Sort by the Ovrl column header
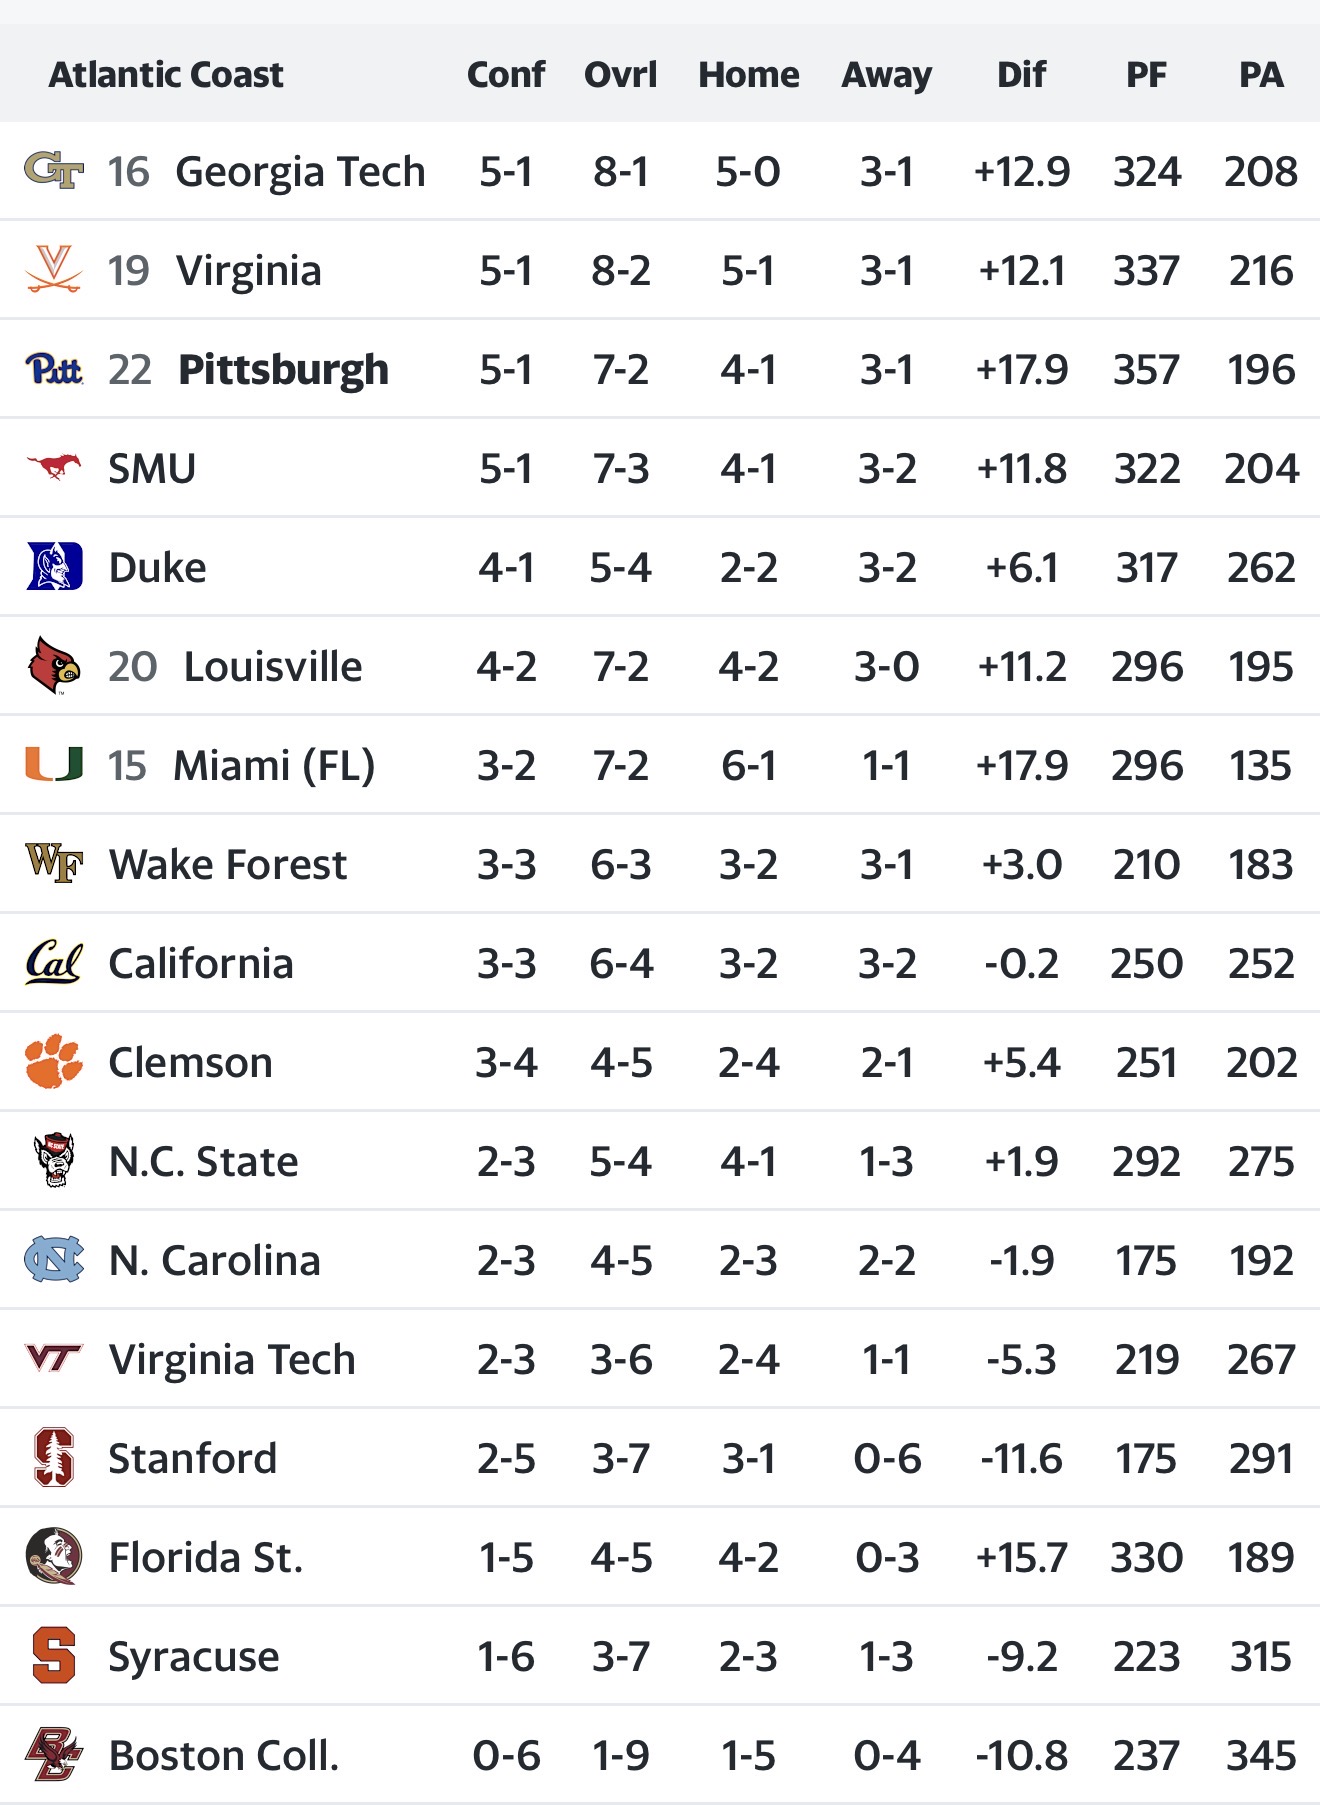The width and height of the screenshot is (1320, 1805). click(620, 75)
